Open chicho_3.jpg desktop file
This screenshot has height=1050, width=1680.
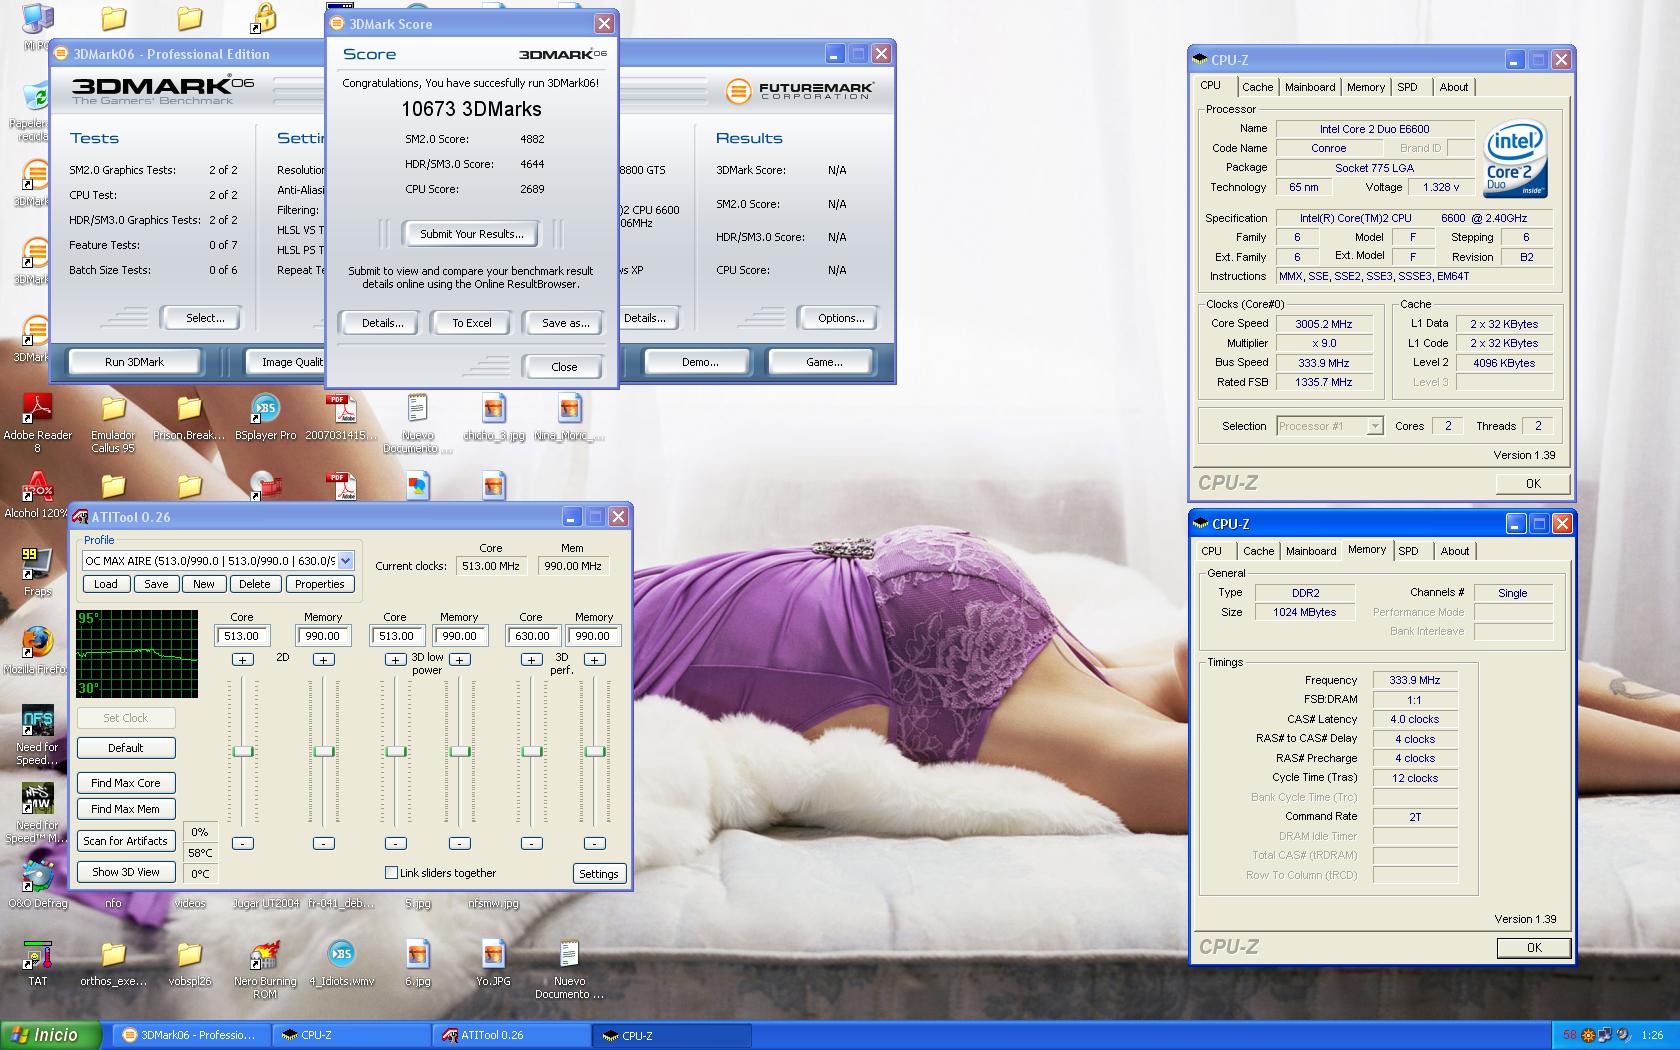tap(493, 417)
